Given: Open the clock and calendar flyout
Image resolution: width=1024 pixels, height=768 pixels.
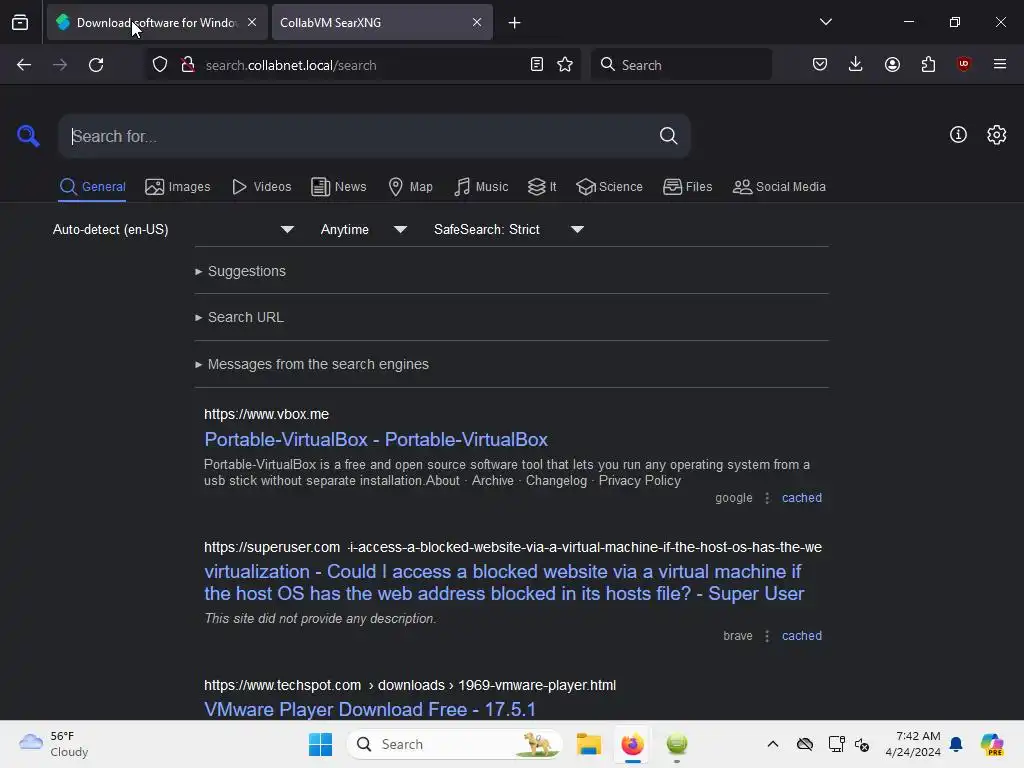Looking at the screenshot, I should click(914, 744).
